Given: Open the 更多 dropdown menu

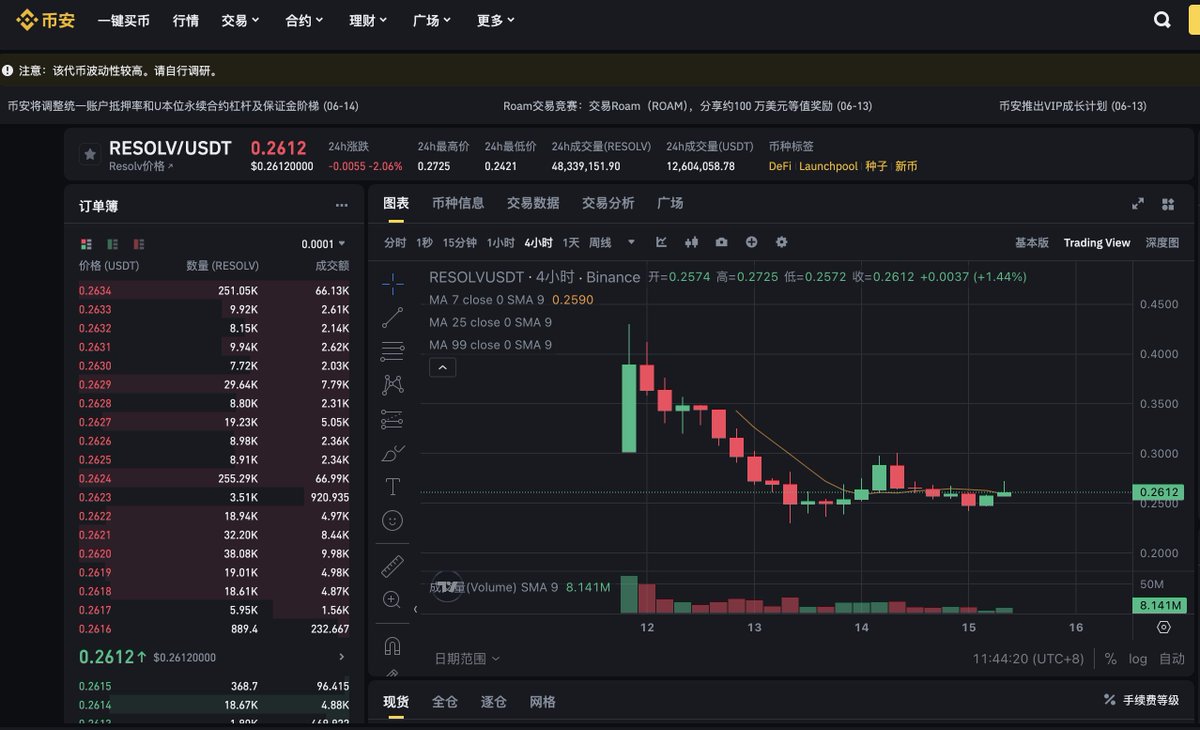Looking at the screenshot, I should pyautogui.click(x=497, y=20).
